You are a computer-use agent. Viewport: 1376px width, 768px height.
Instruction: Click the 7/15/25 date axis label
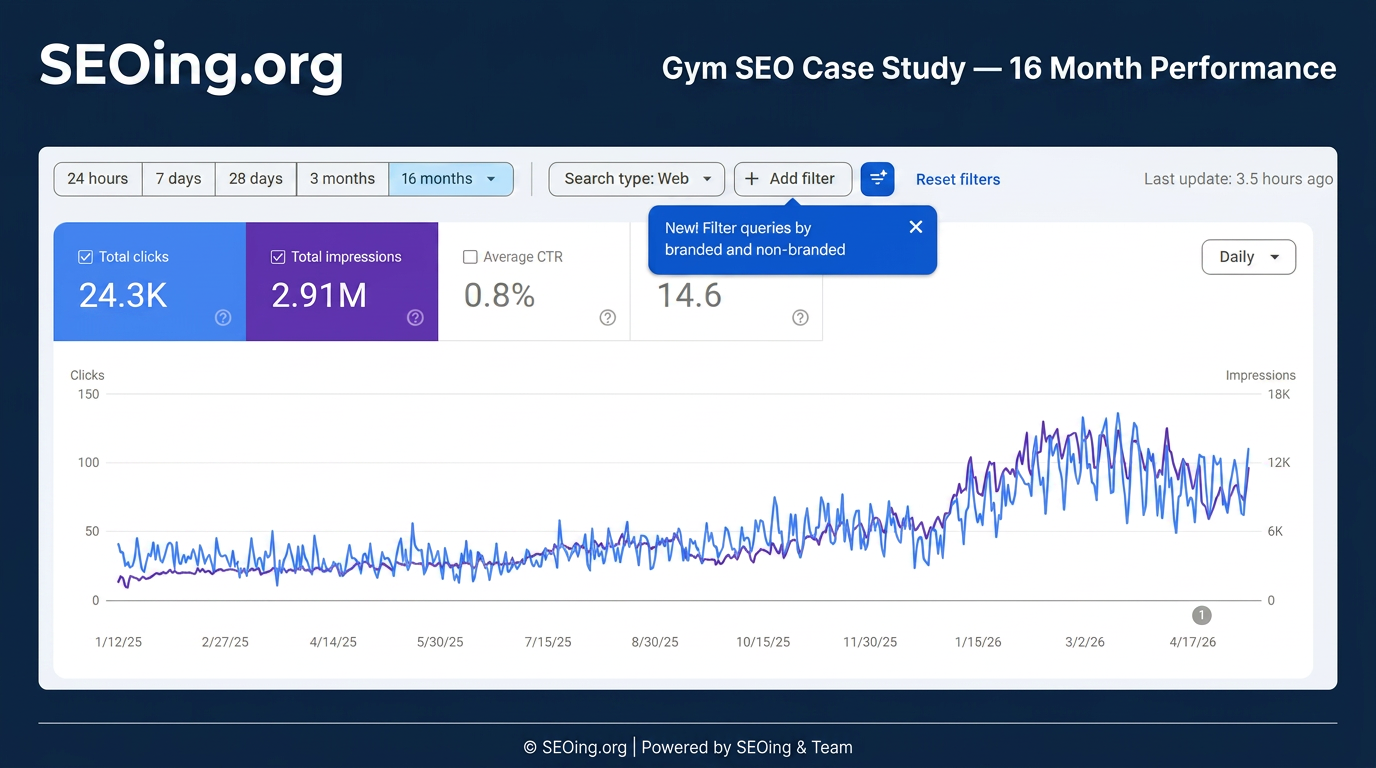(547, 642)
